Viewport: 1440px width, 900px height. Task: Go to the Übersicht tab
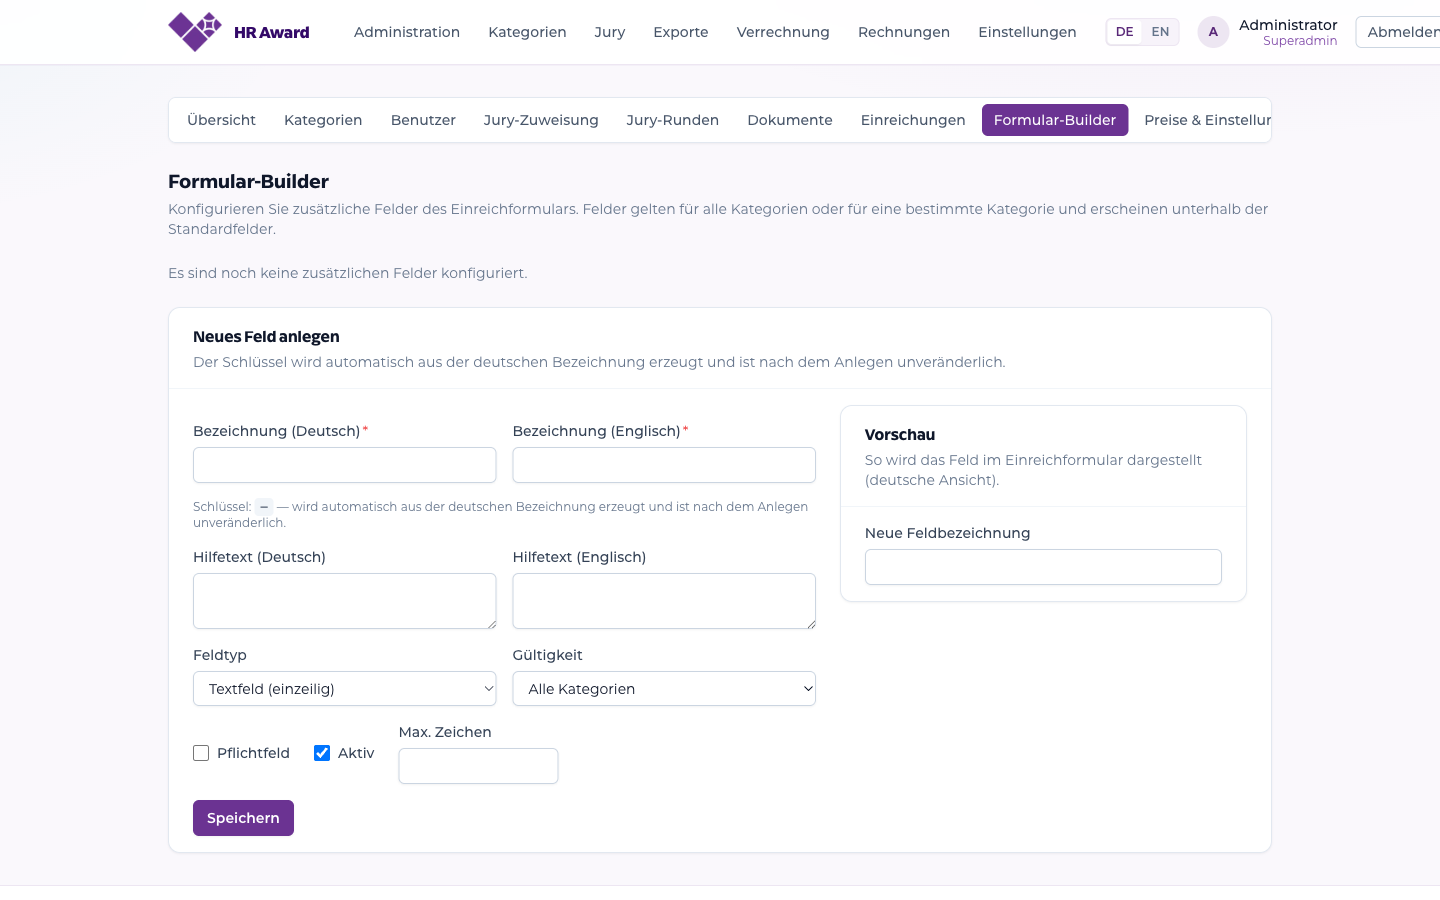click(221, 120)
